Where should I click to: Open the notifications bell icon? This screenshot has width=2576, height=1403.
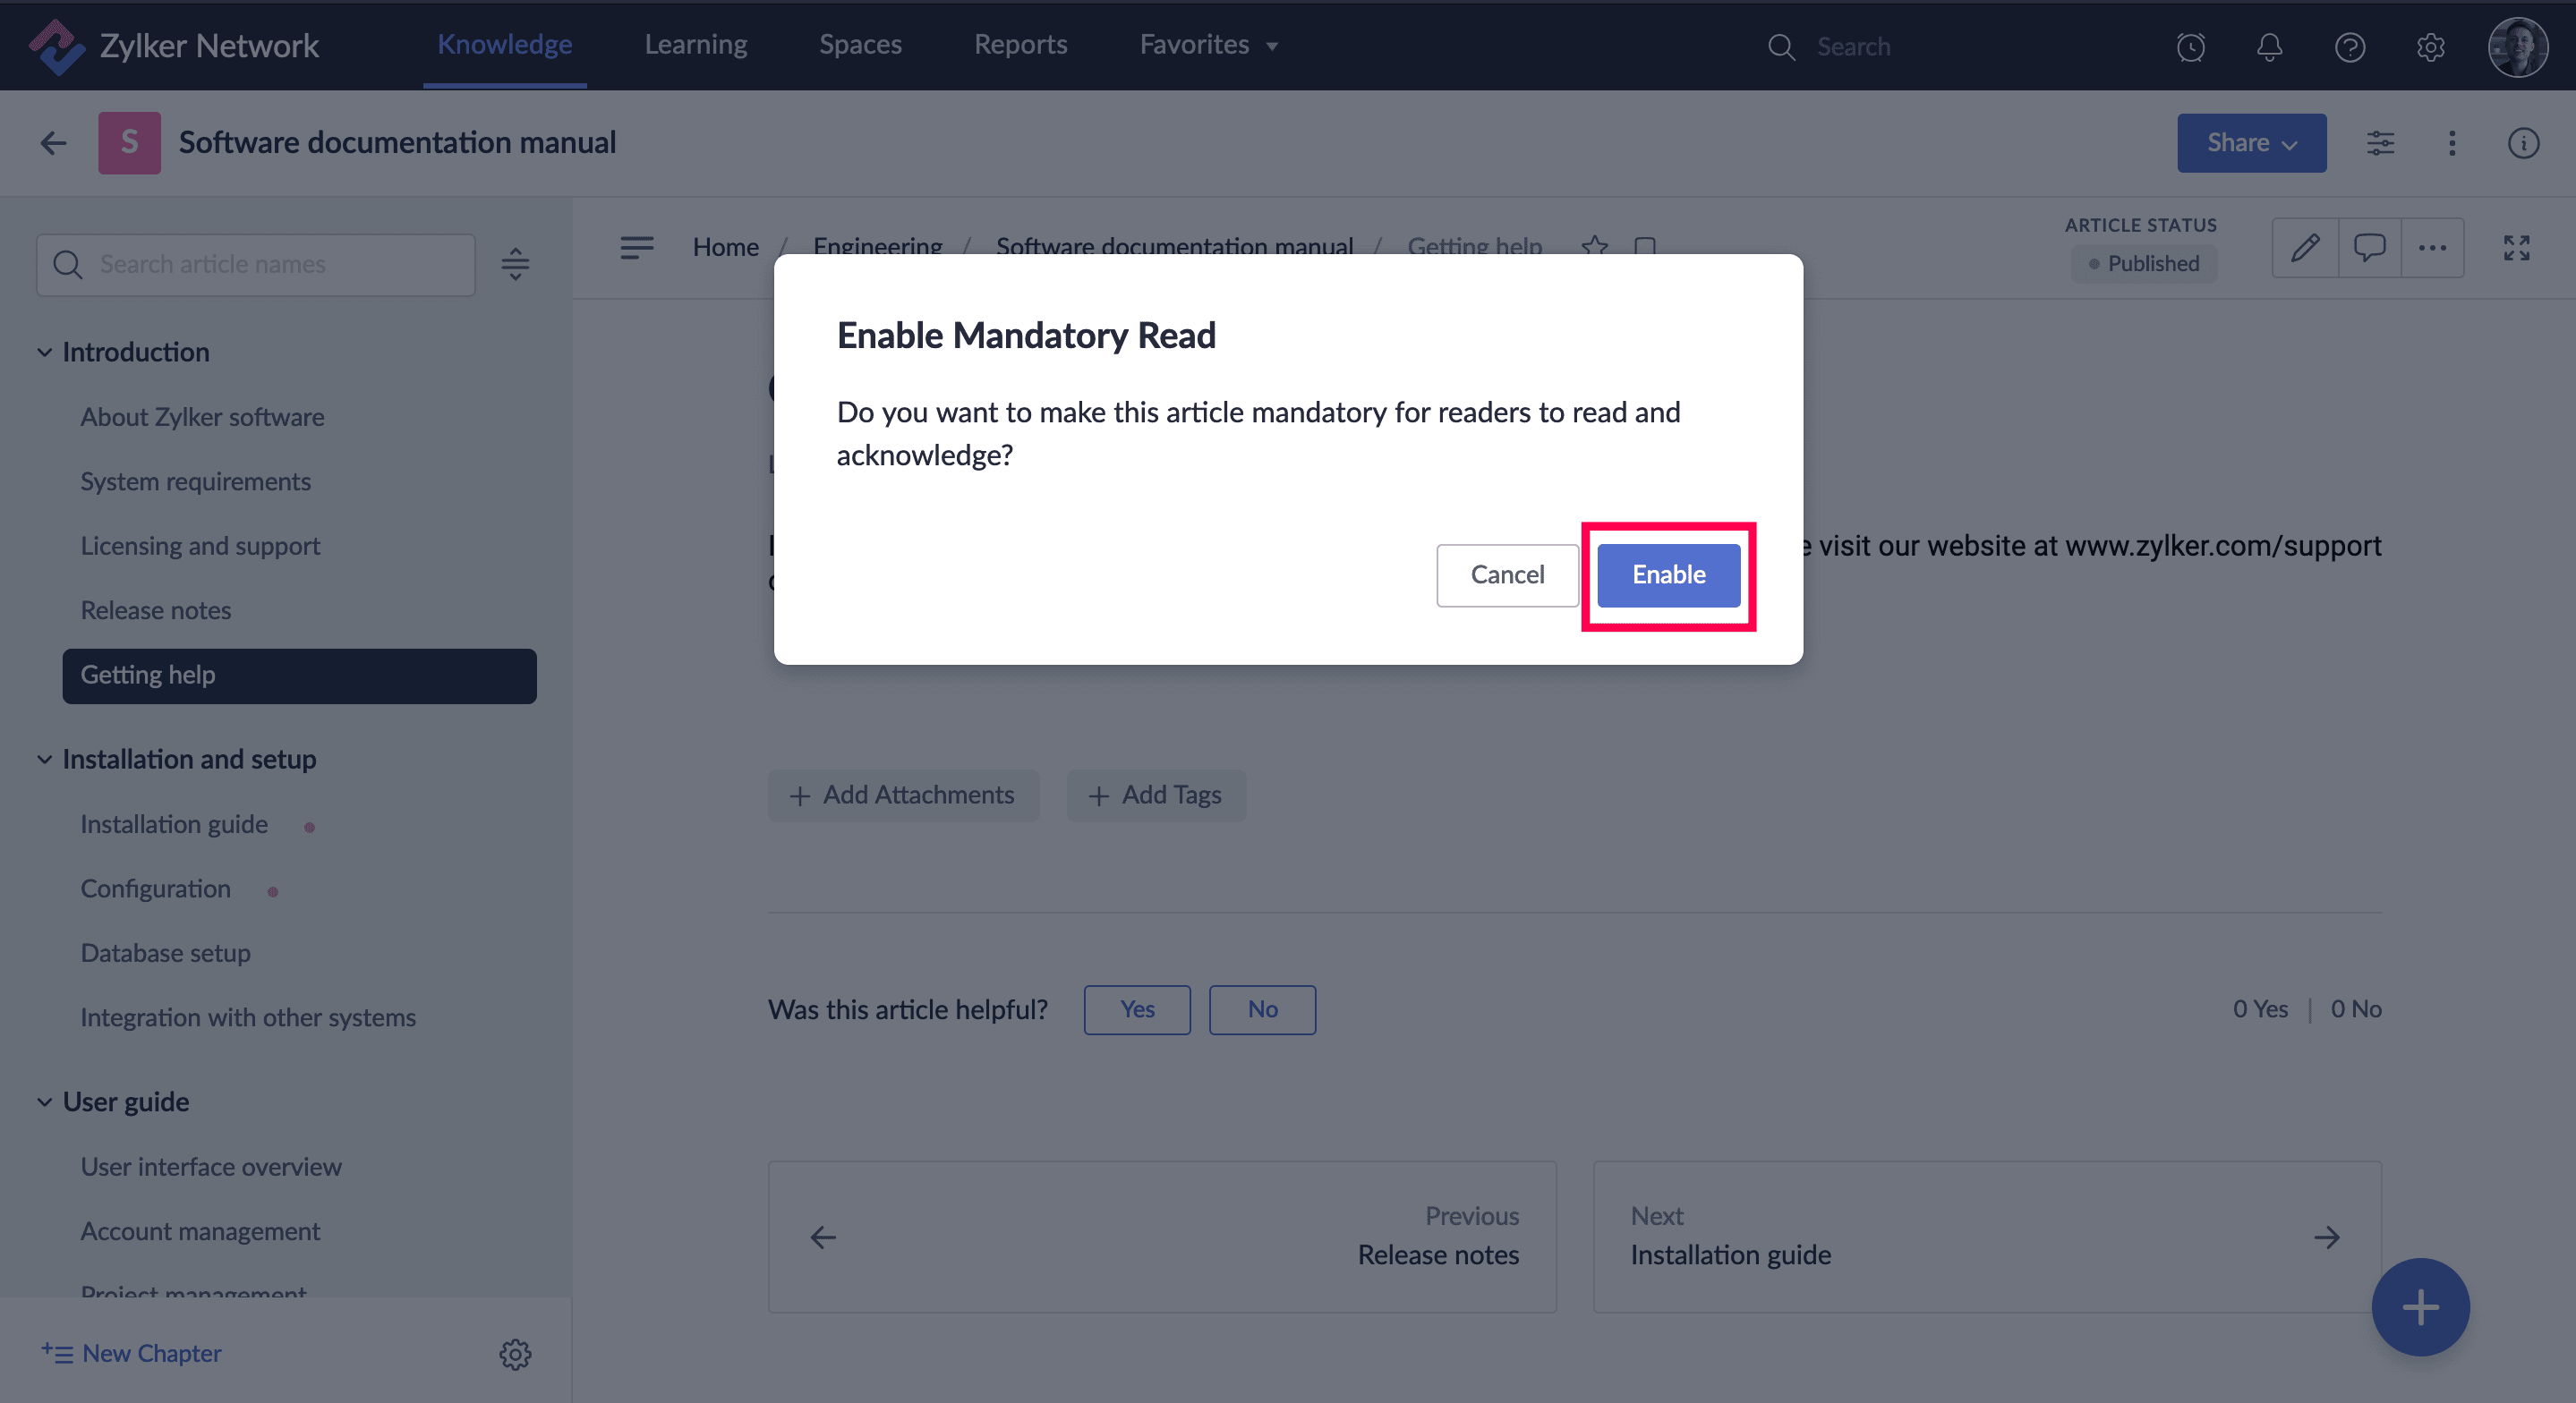[2269, 47]
